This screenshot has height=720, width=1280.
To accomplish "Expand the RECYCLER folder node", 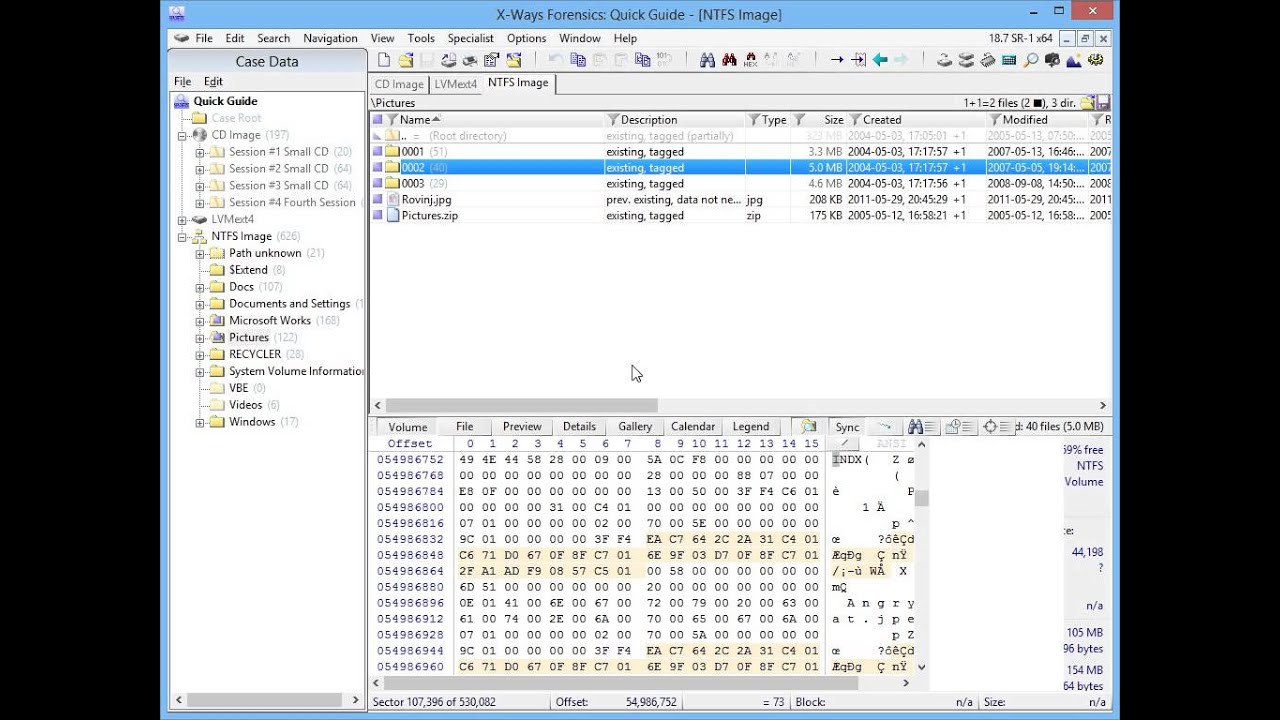I will pyautogui.click(x=200, y=355).
